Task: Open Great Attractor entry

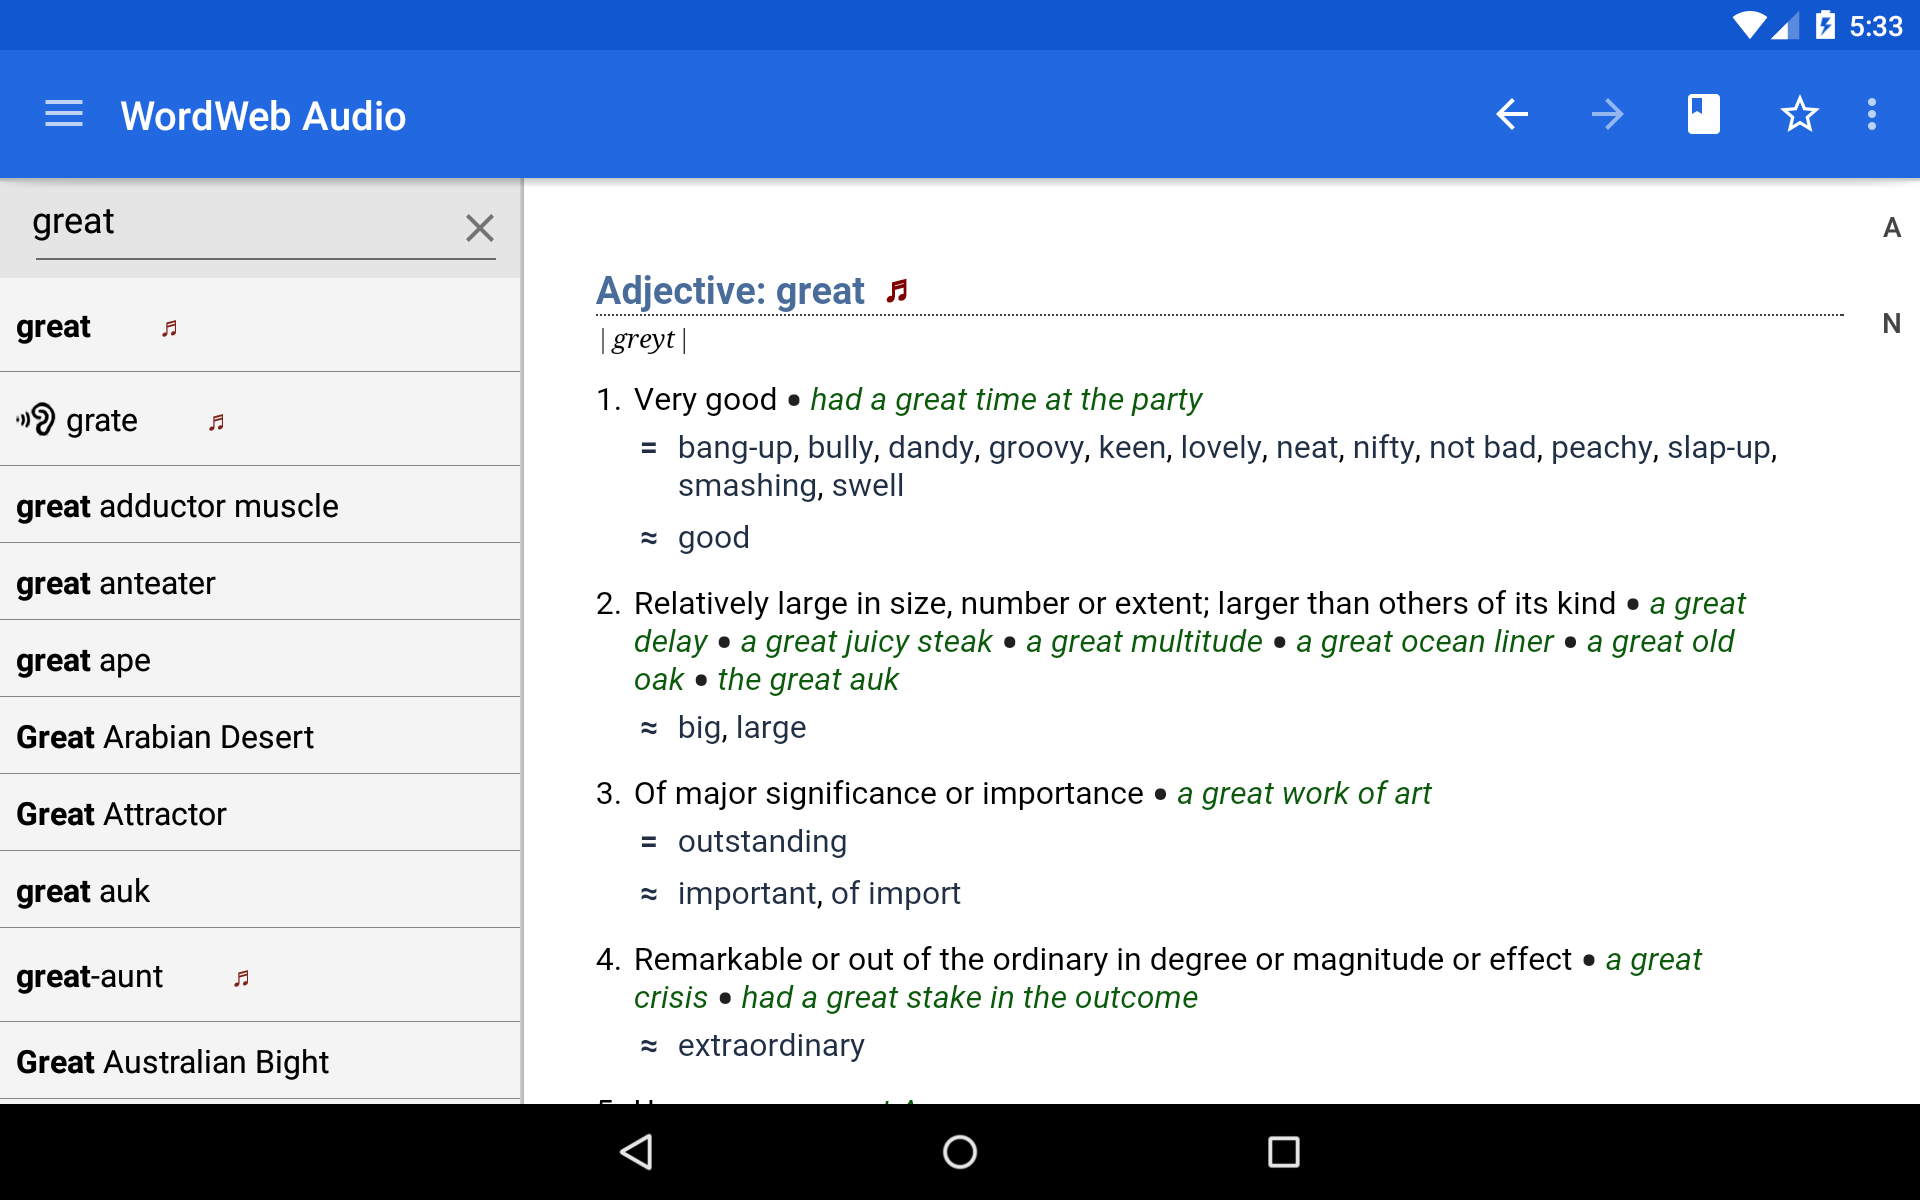Action: (260, 814)
